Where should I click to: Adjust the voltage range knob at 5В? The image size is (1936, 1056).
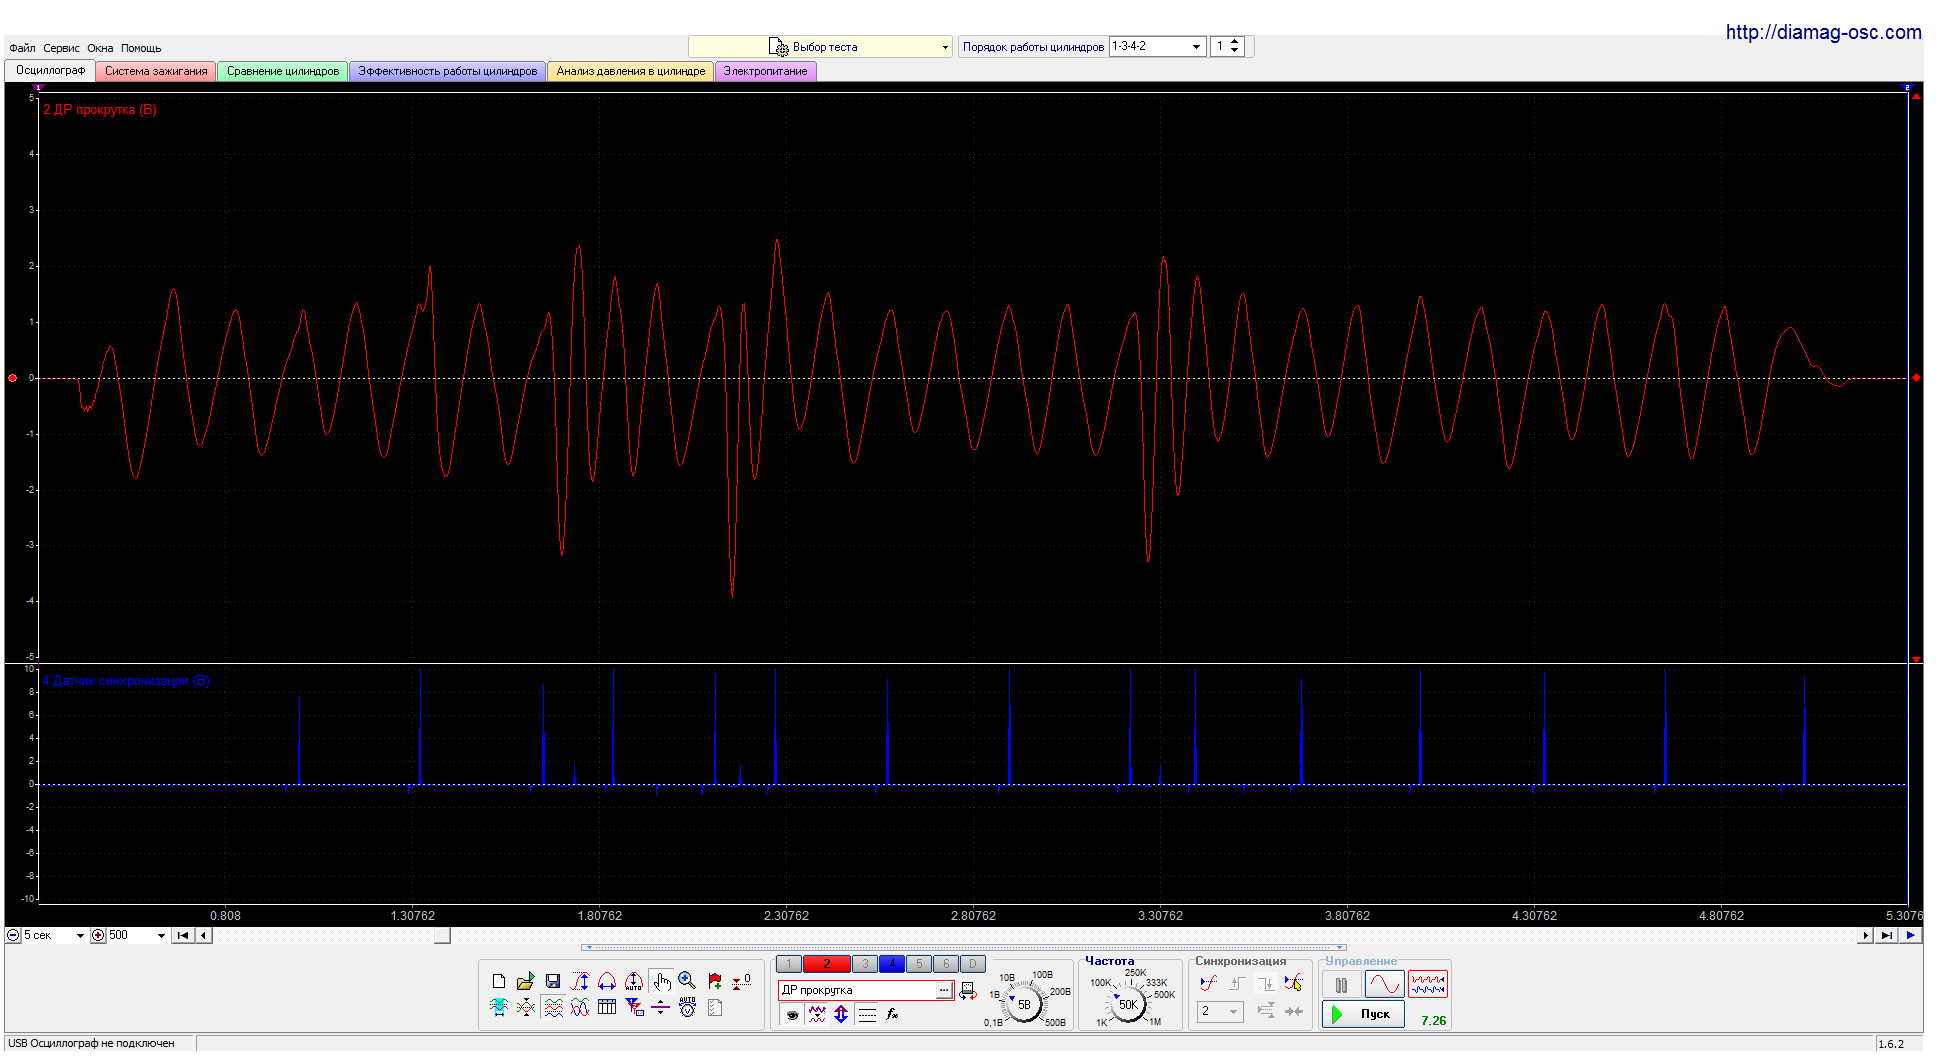[x=1024, y=1004]
